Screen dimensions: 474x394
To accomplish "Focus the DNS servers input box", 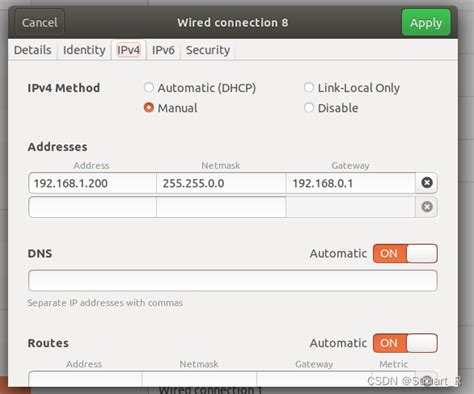I will click(x=233, y=281).
